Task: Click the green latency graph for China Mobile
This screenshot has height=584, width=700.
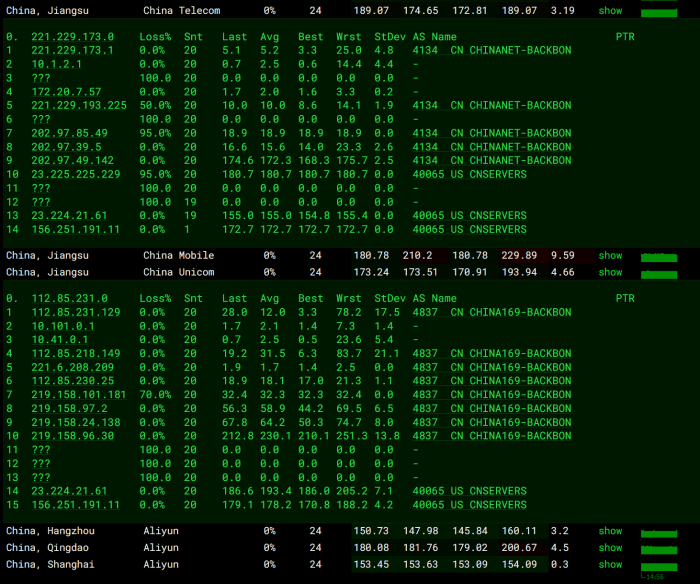Action: pos(659,258)
